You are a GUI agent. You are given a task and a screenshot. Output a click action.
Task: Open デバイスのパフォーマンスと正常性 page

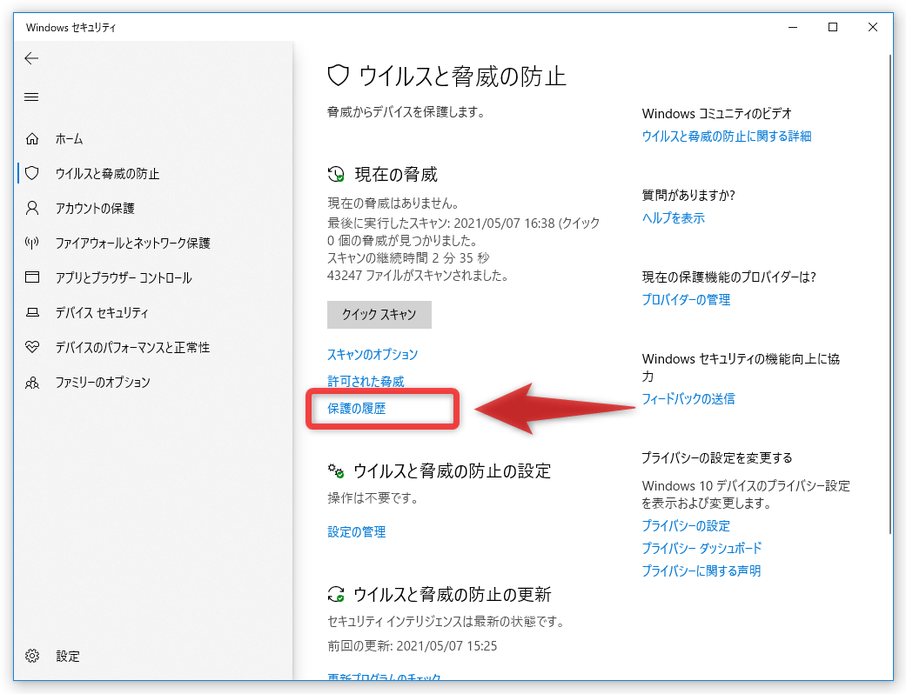click(x=132, y=347)
